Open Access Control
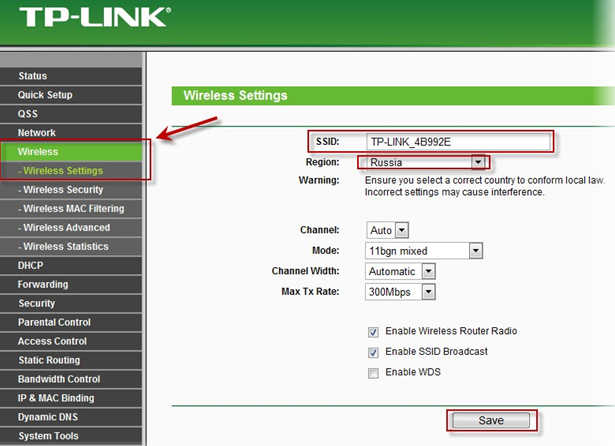 (71, 341)
